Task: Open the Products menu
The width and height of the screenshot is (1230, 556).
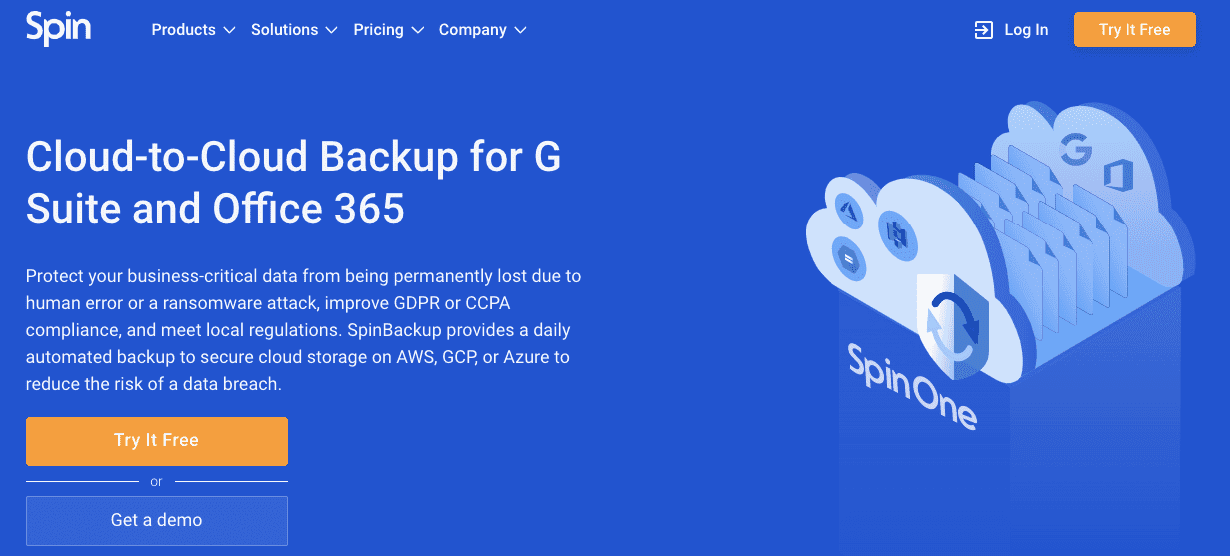Action: (x=184, y=30)
